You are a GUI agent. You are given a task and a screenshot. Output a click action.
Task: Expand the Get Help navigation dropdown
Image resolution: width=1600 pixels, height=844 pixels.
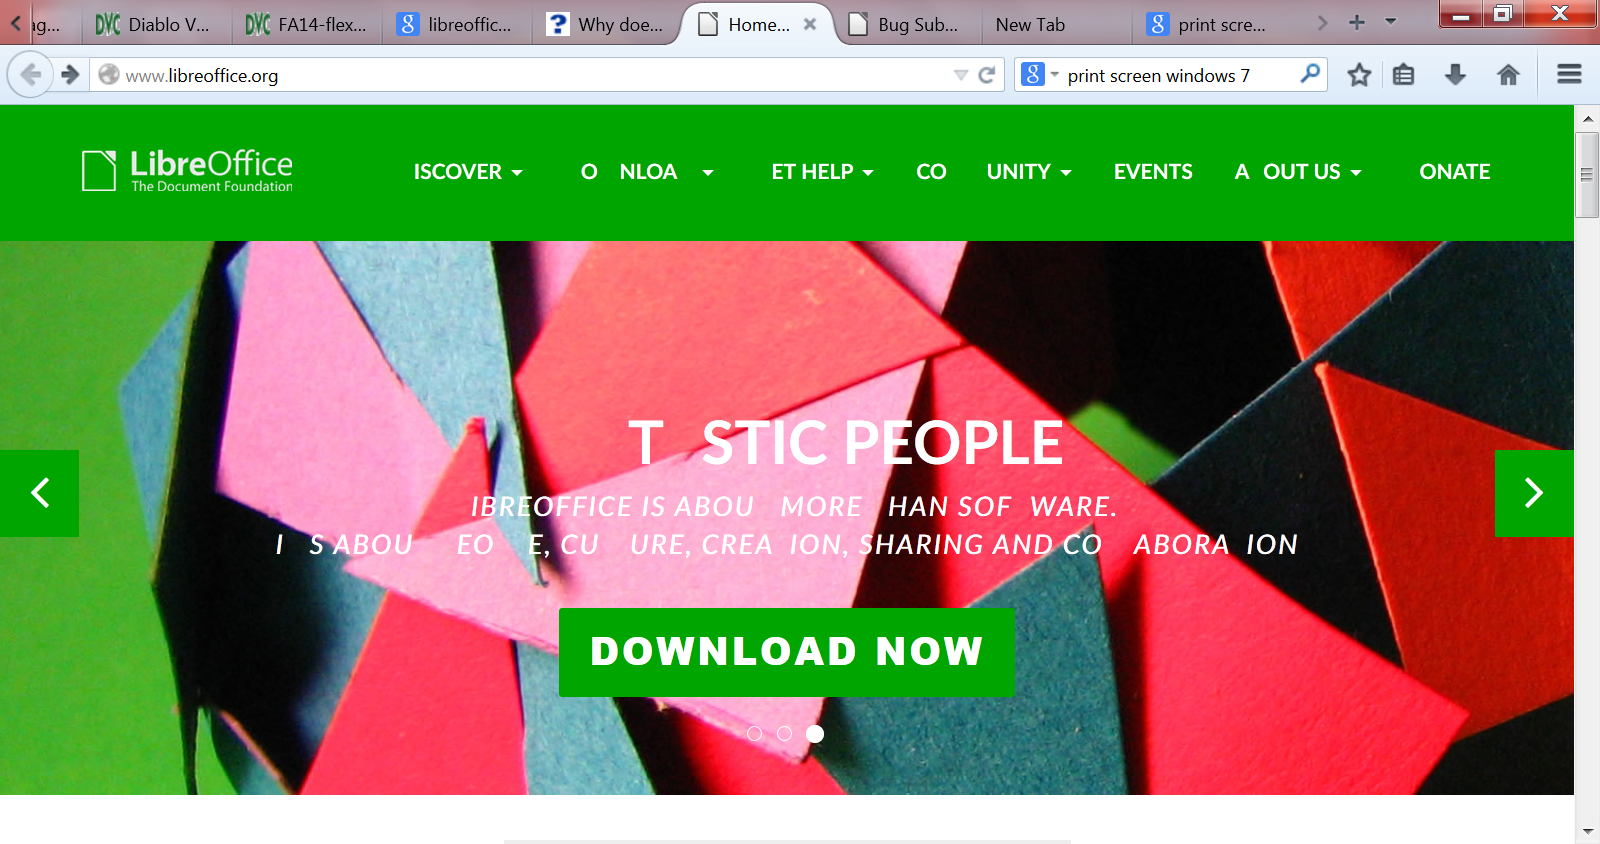(x=822, y=172)
